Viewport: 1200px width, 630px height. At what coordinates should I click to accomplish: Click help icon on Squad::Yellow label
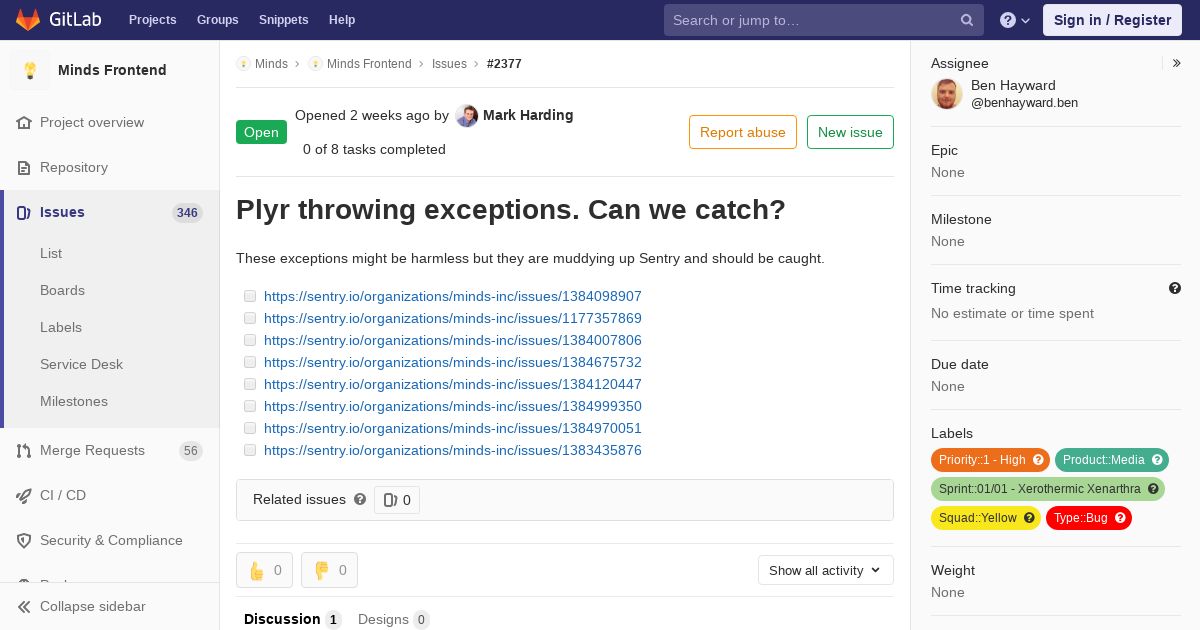coord(1029,518)
